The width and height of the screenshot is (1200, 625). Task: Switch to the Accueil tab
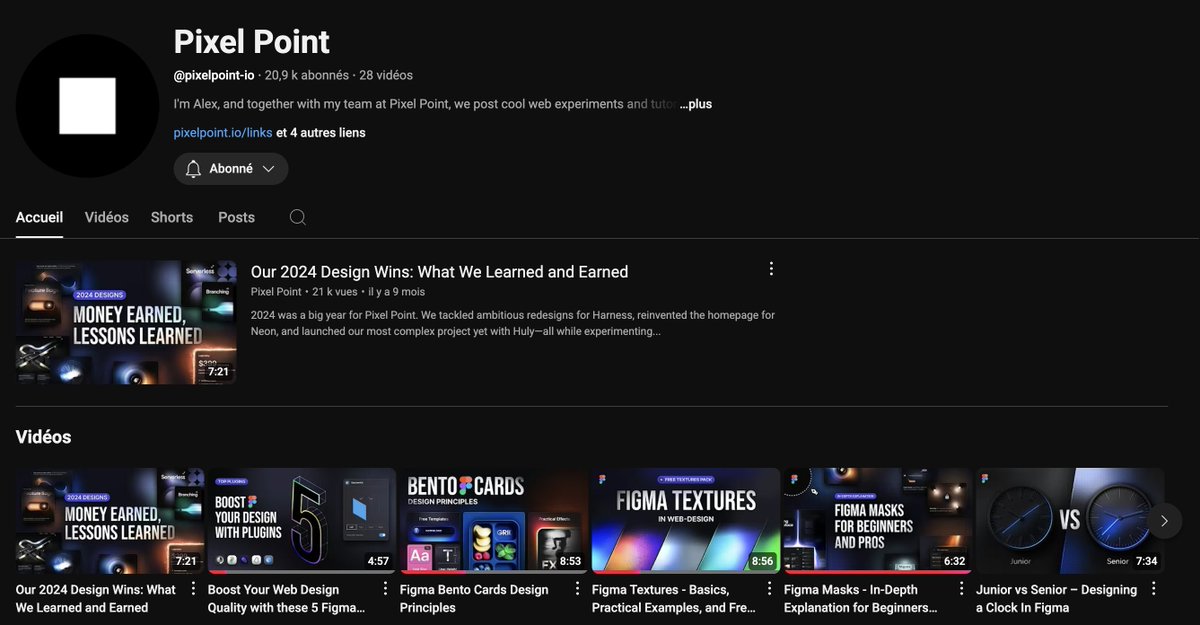tap(39, 217)
